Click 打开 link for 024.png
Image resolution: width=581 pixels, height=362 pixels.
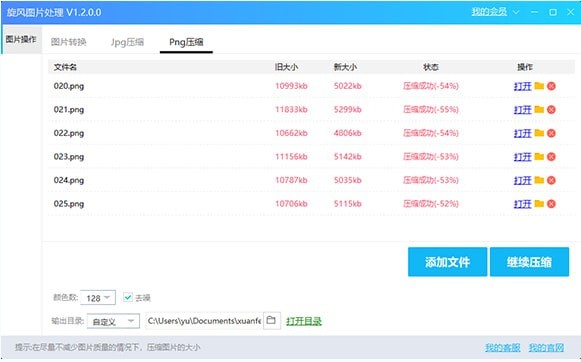[522, 180]
